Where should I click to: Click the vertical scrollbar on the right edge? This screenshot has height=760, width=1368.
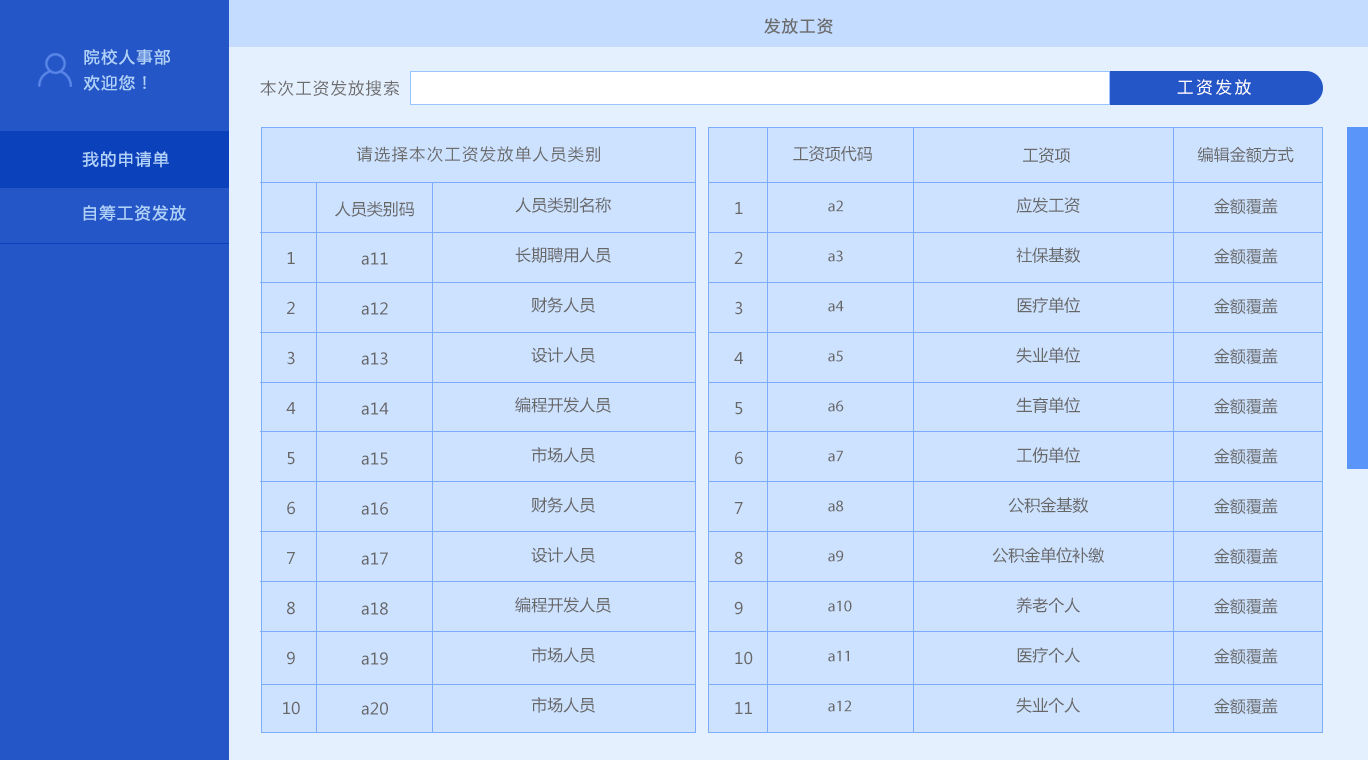tap(1357, 297)
